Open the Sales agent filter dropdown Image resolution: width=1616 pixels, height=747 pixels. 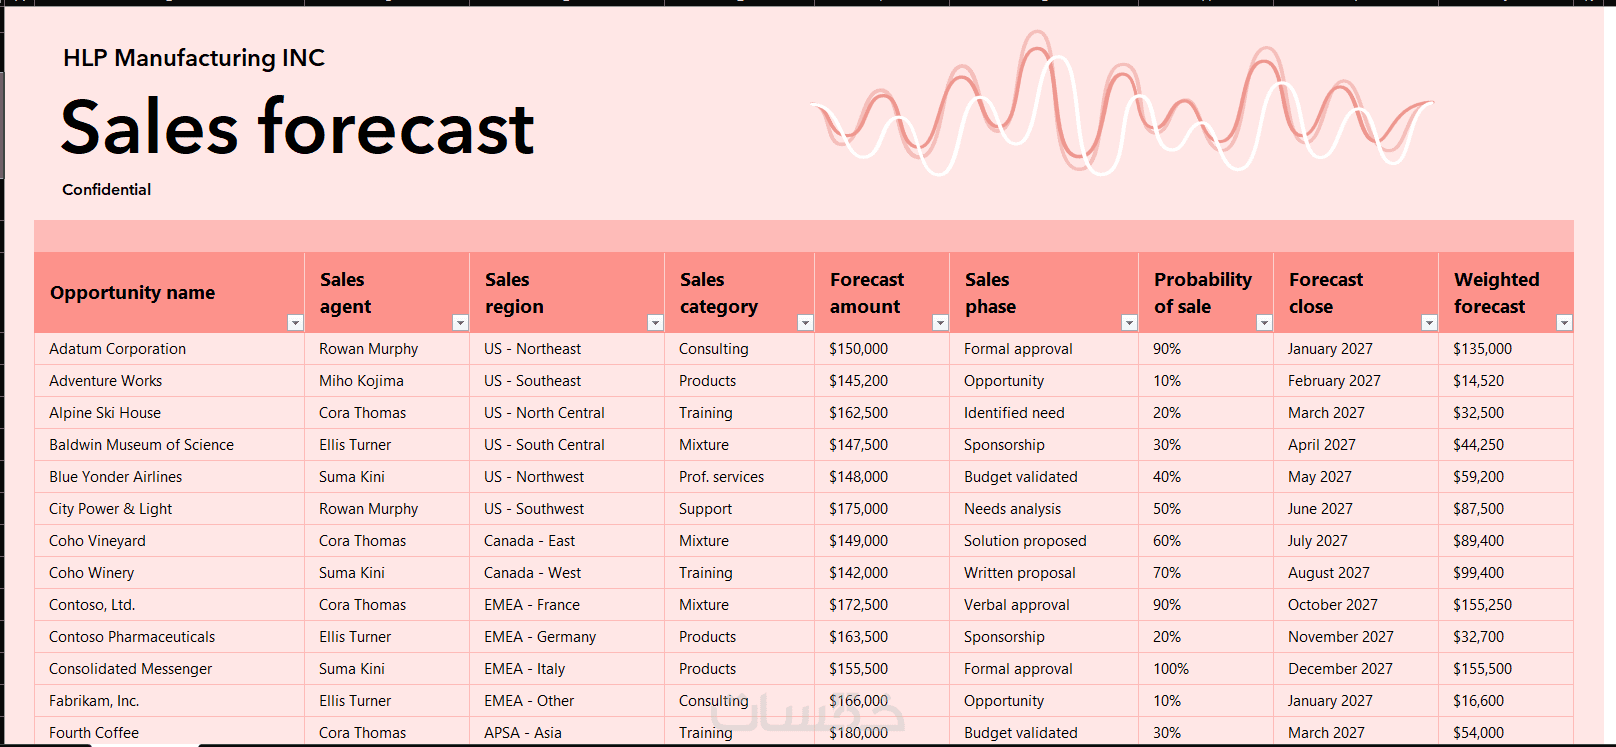tap(460, 322)
